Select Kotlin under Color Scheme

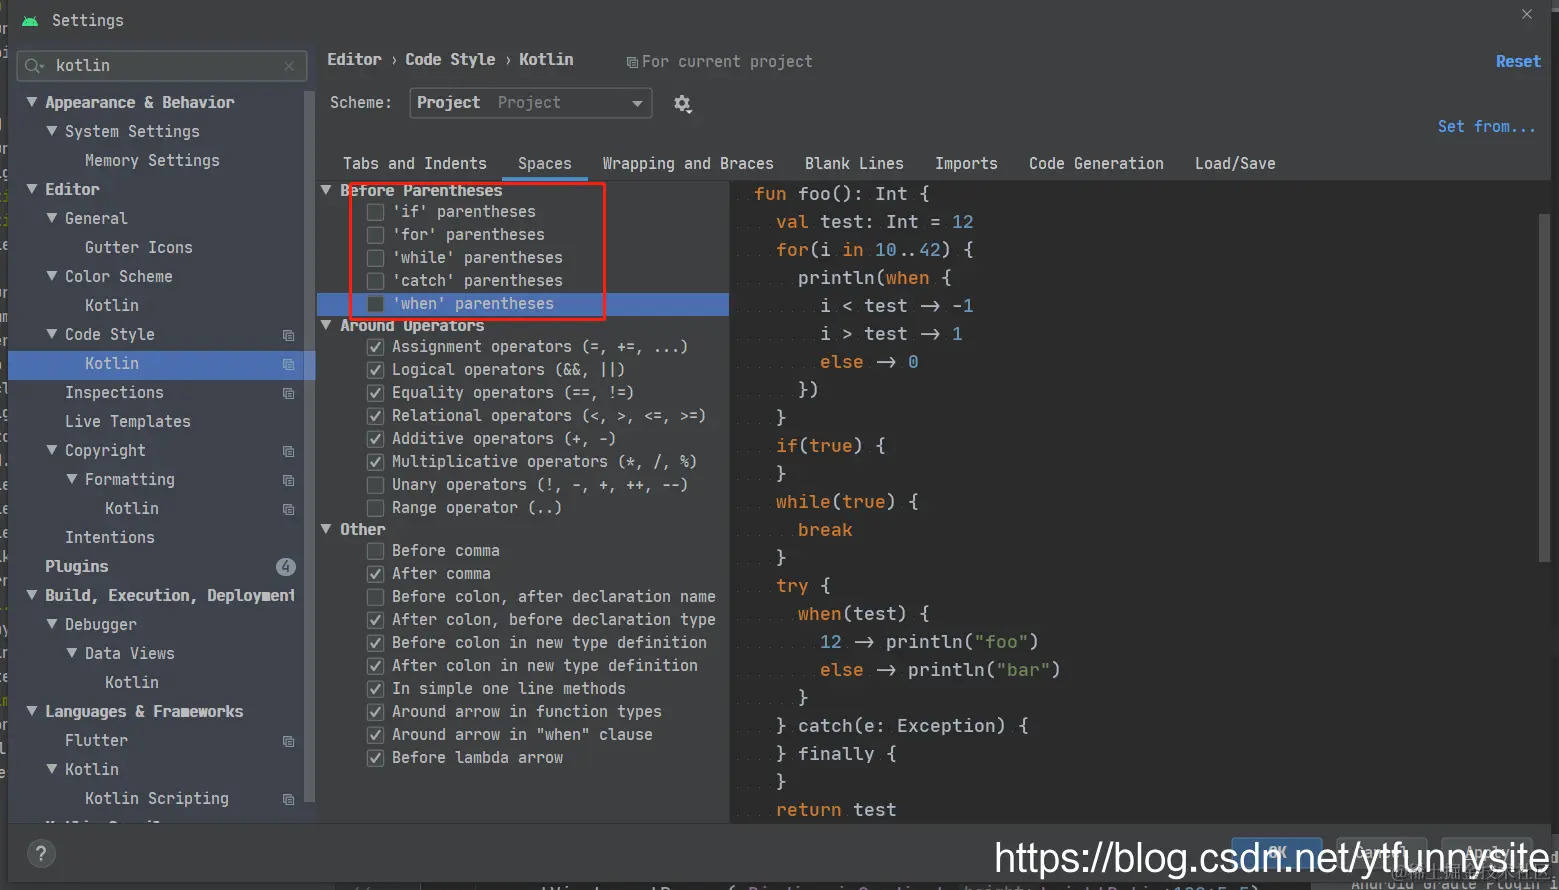point(112,306)
